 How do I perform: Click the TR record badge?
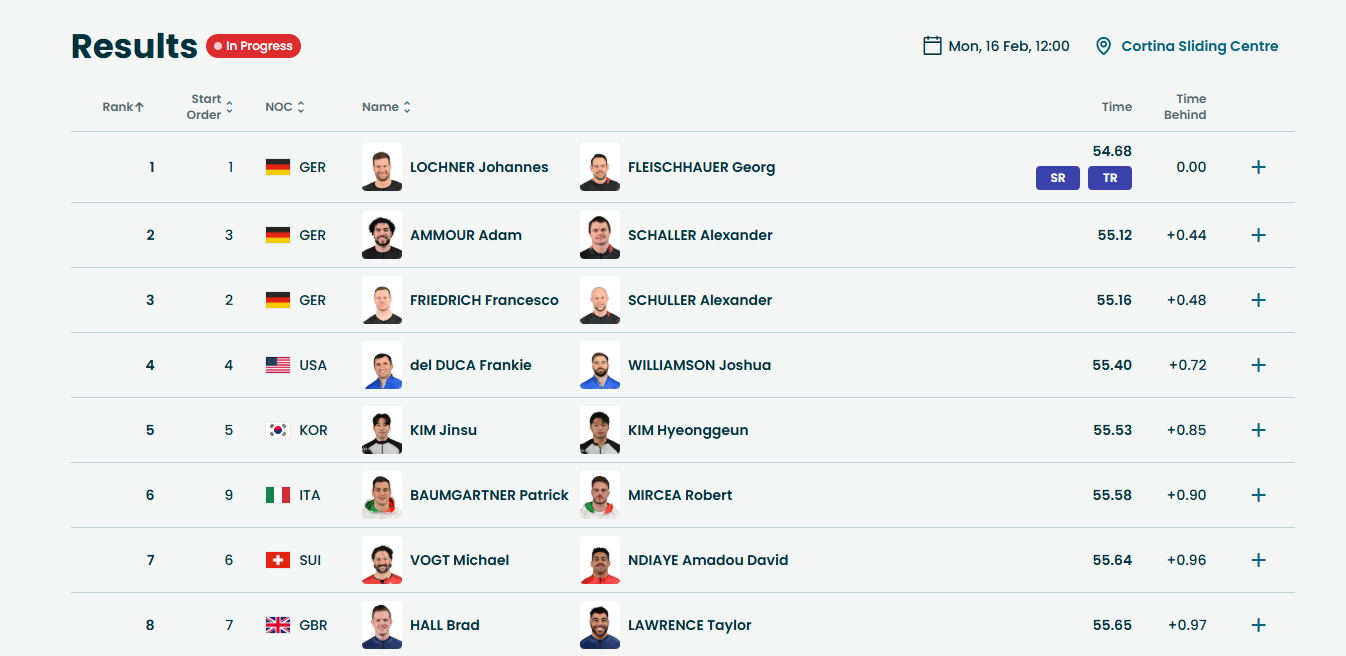tap(1110, 179)
